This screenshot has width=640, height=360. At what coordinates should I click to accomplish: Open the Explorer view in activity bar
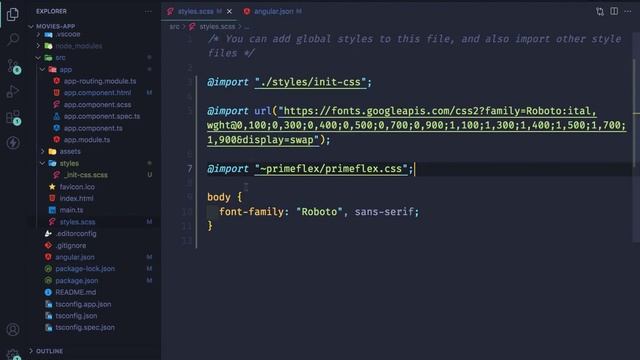[13, 14]
